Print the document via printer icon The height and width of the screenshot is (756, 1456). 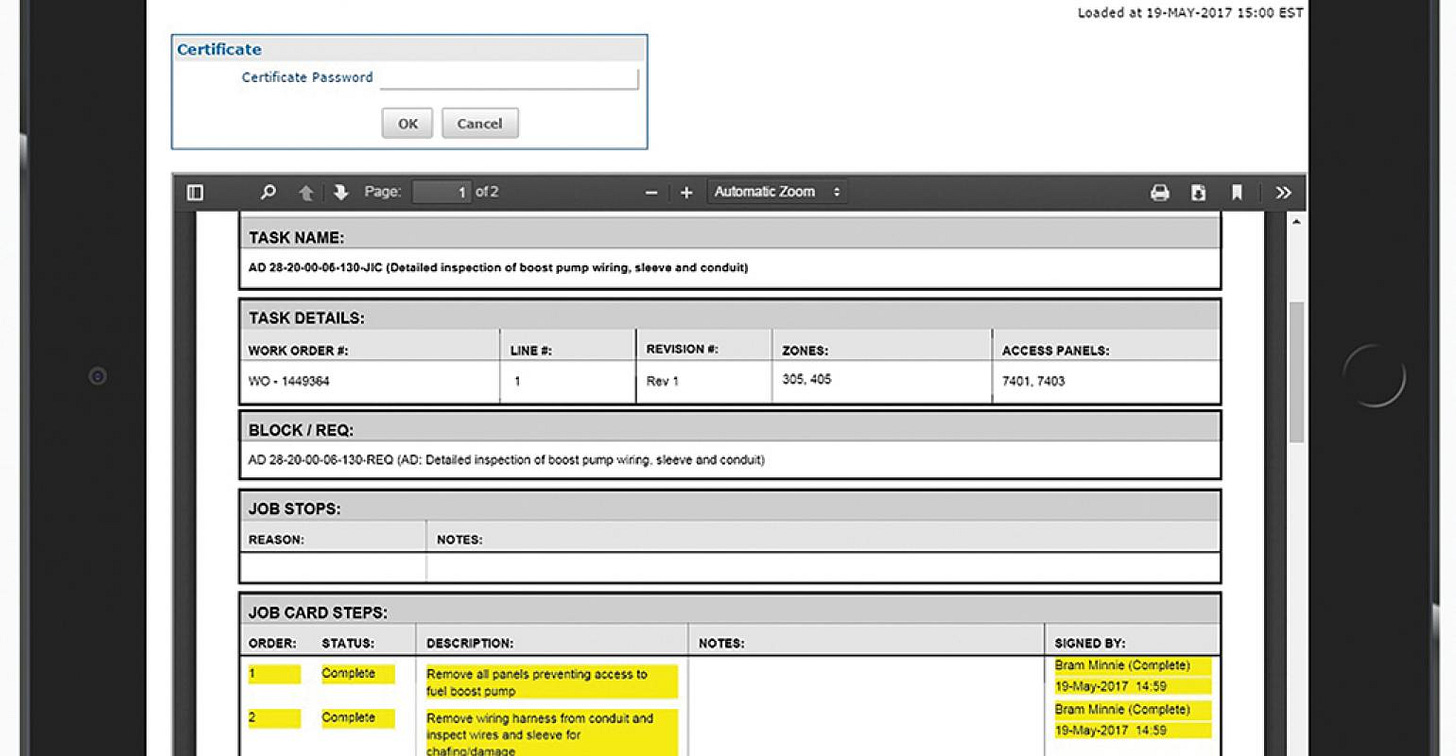tap(1160, 193)
